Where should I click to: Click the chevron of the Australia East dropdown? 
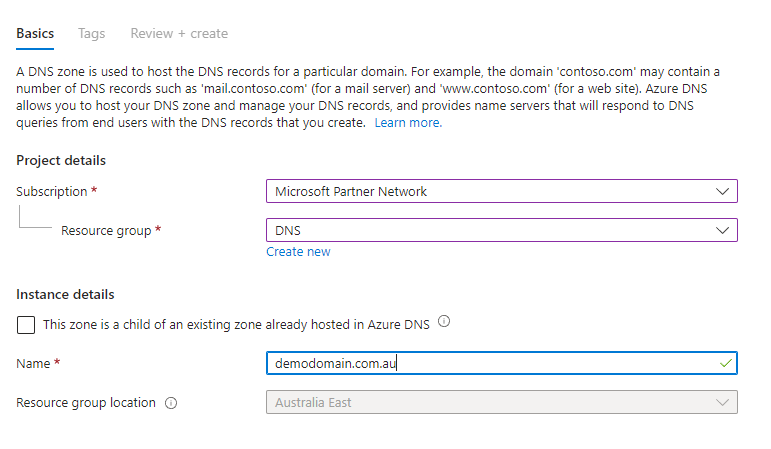[723, 402]
